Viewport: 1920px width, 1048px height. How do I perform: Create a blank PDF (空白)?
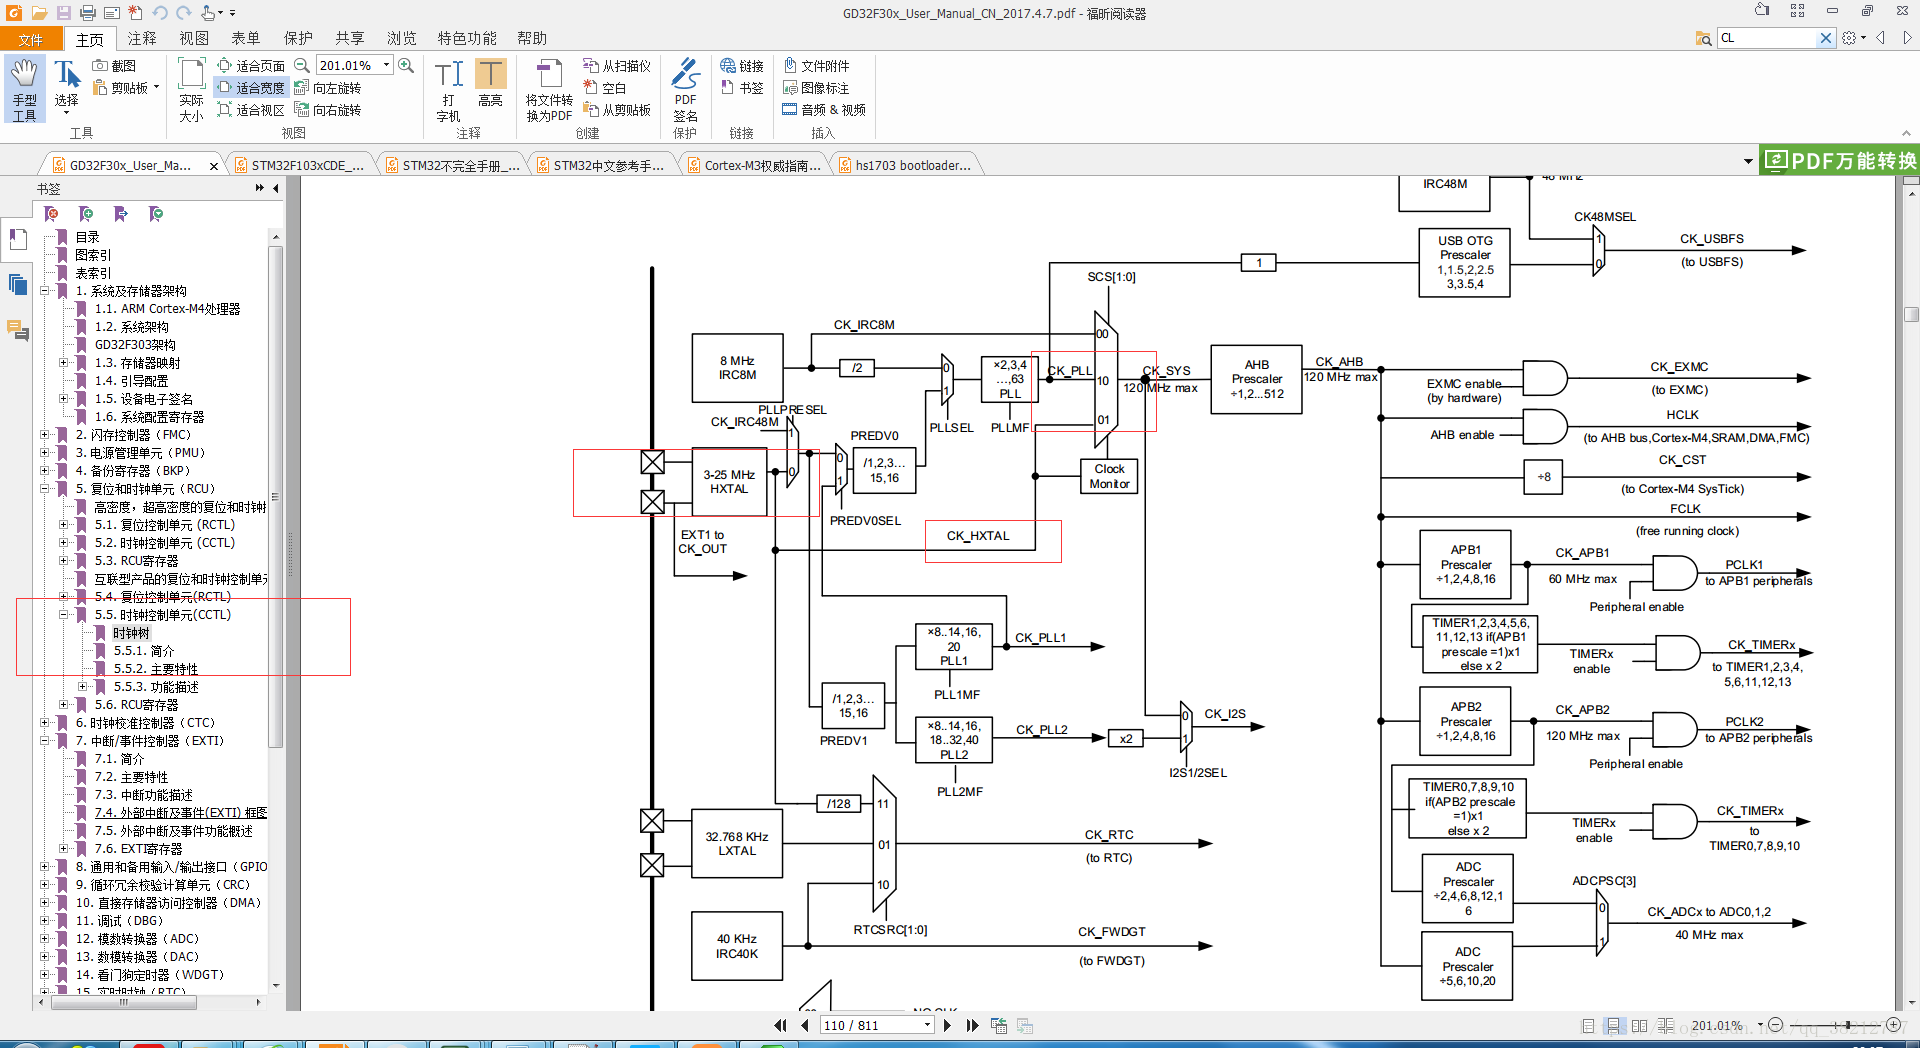tap(605, 88)
